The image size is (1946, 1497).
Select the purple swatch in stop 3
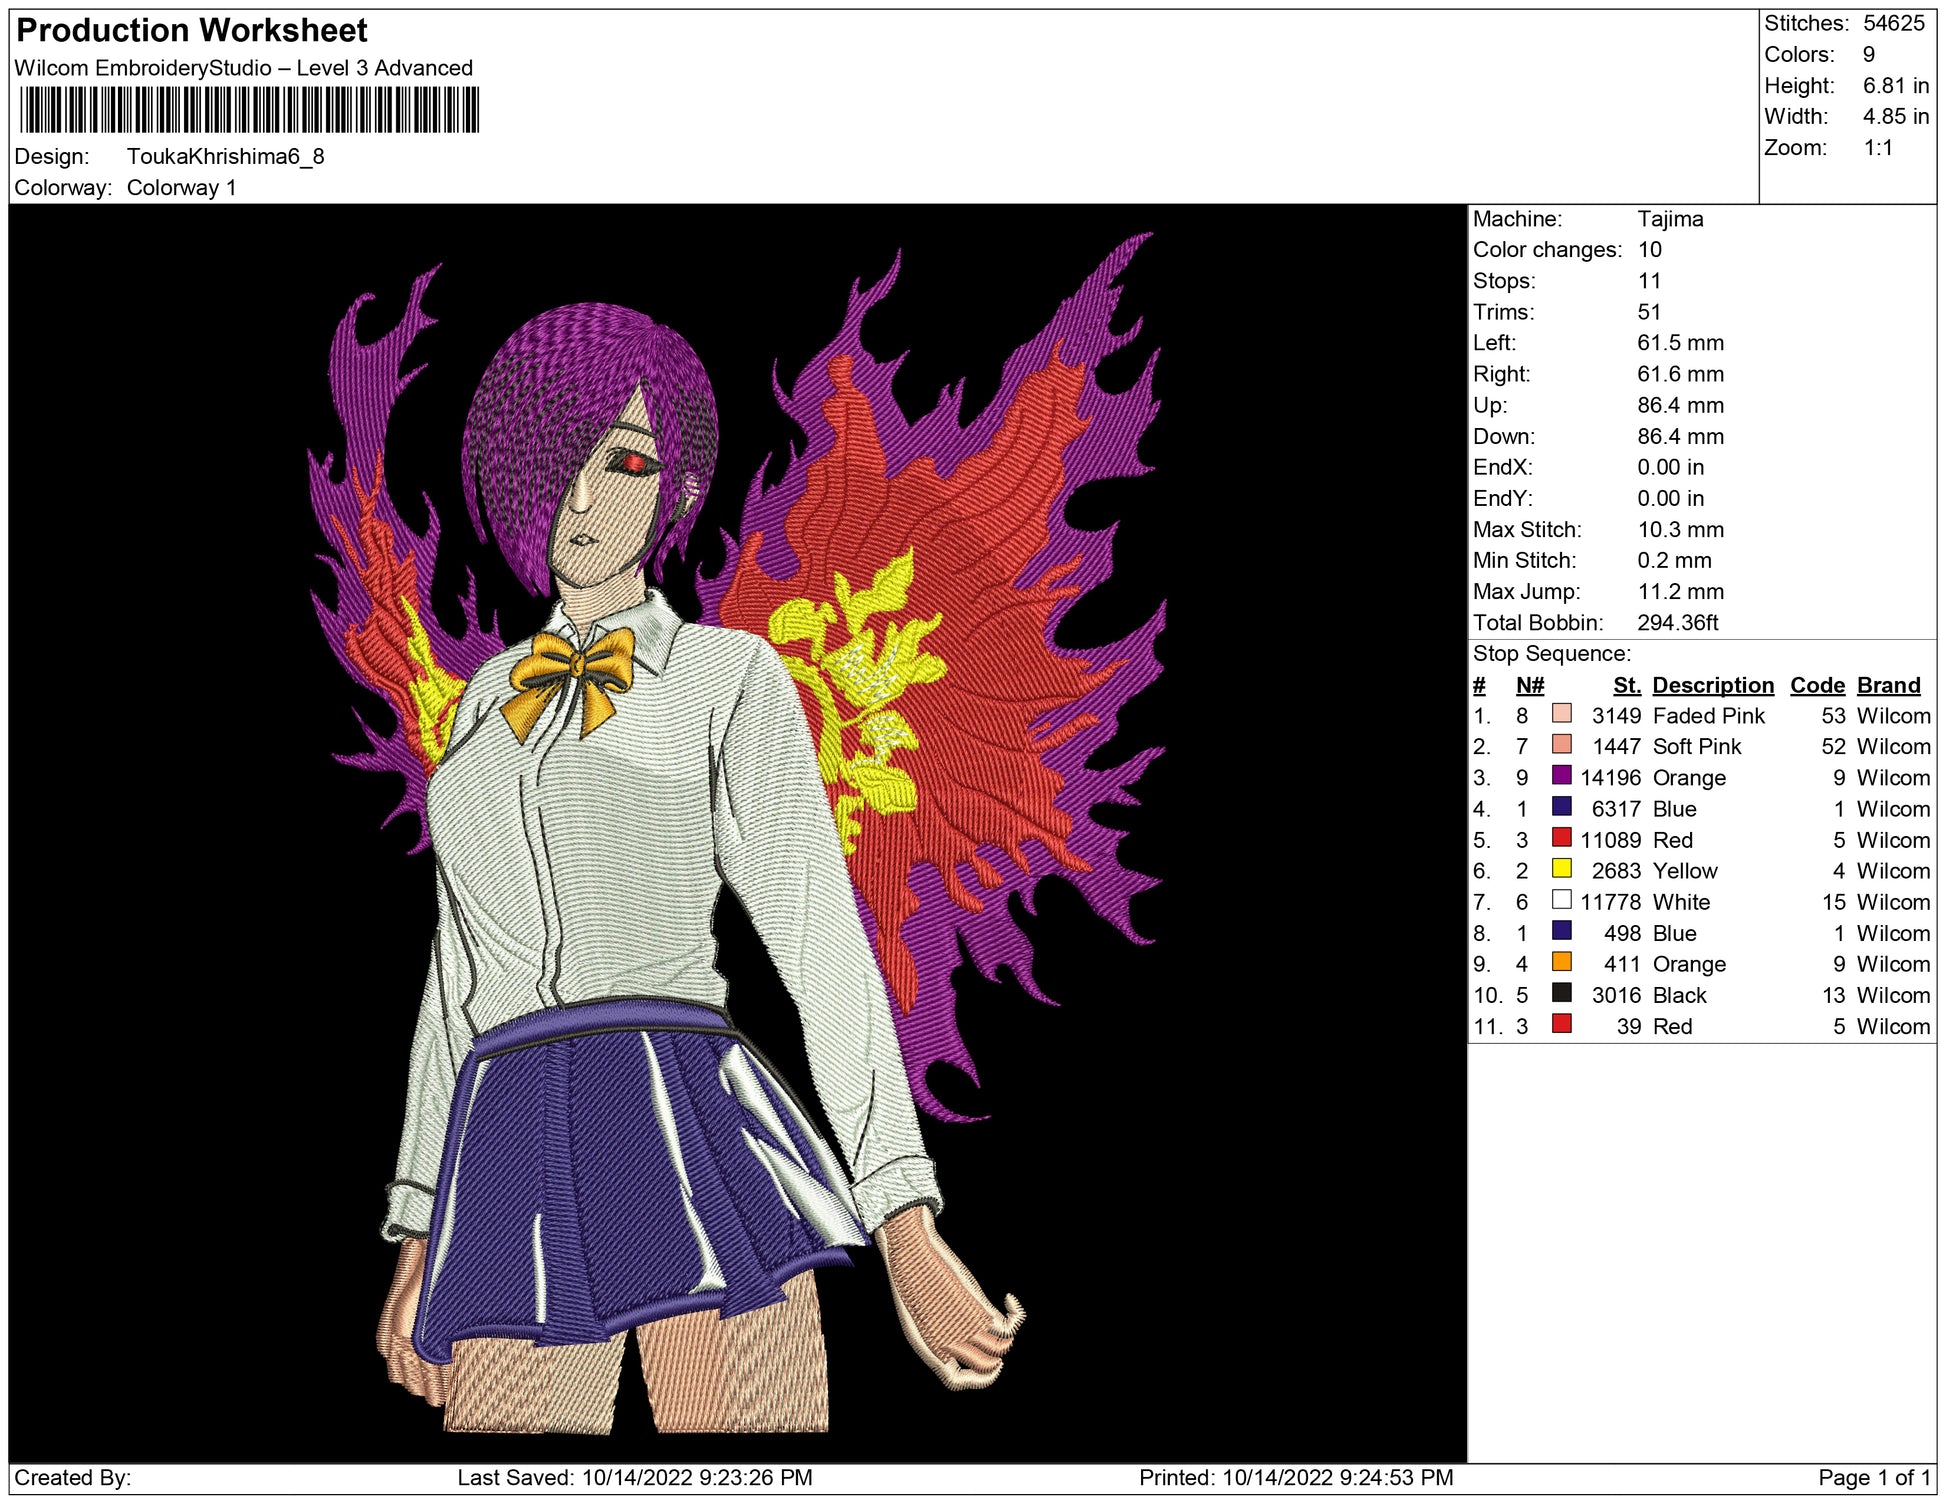coord(1561,776)
